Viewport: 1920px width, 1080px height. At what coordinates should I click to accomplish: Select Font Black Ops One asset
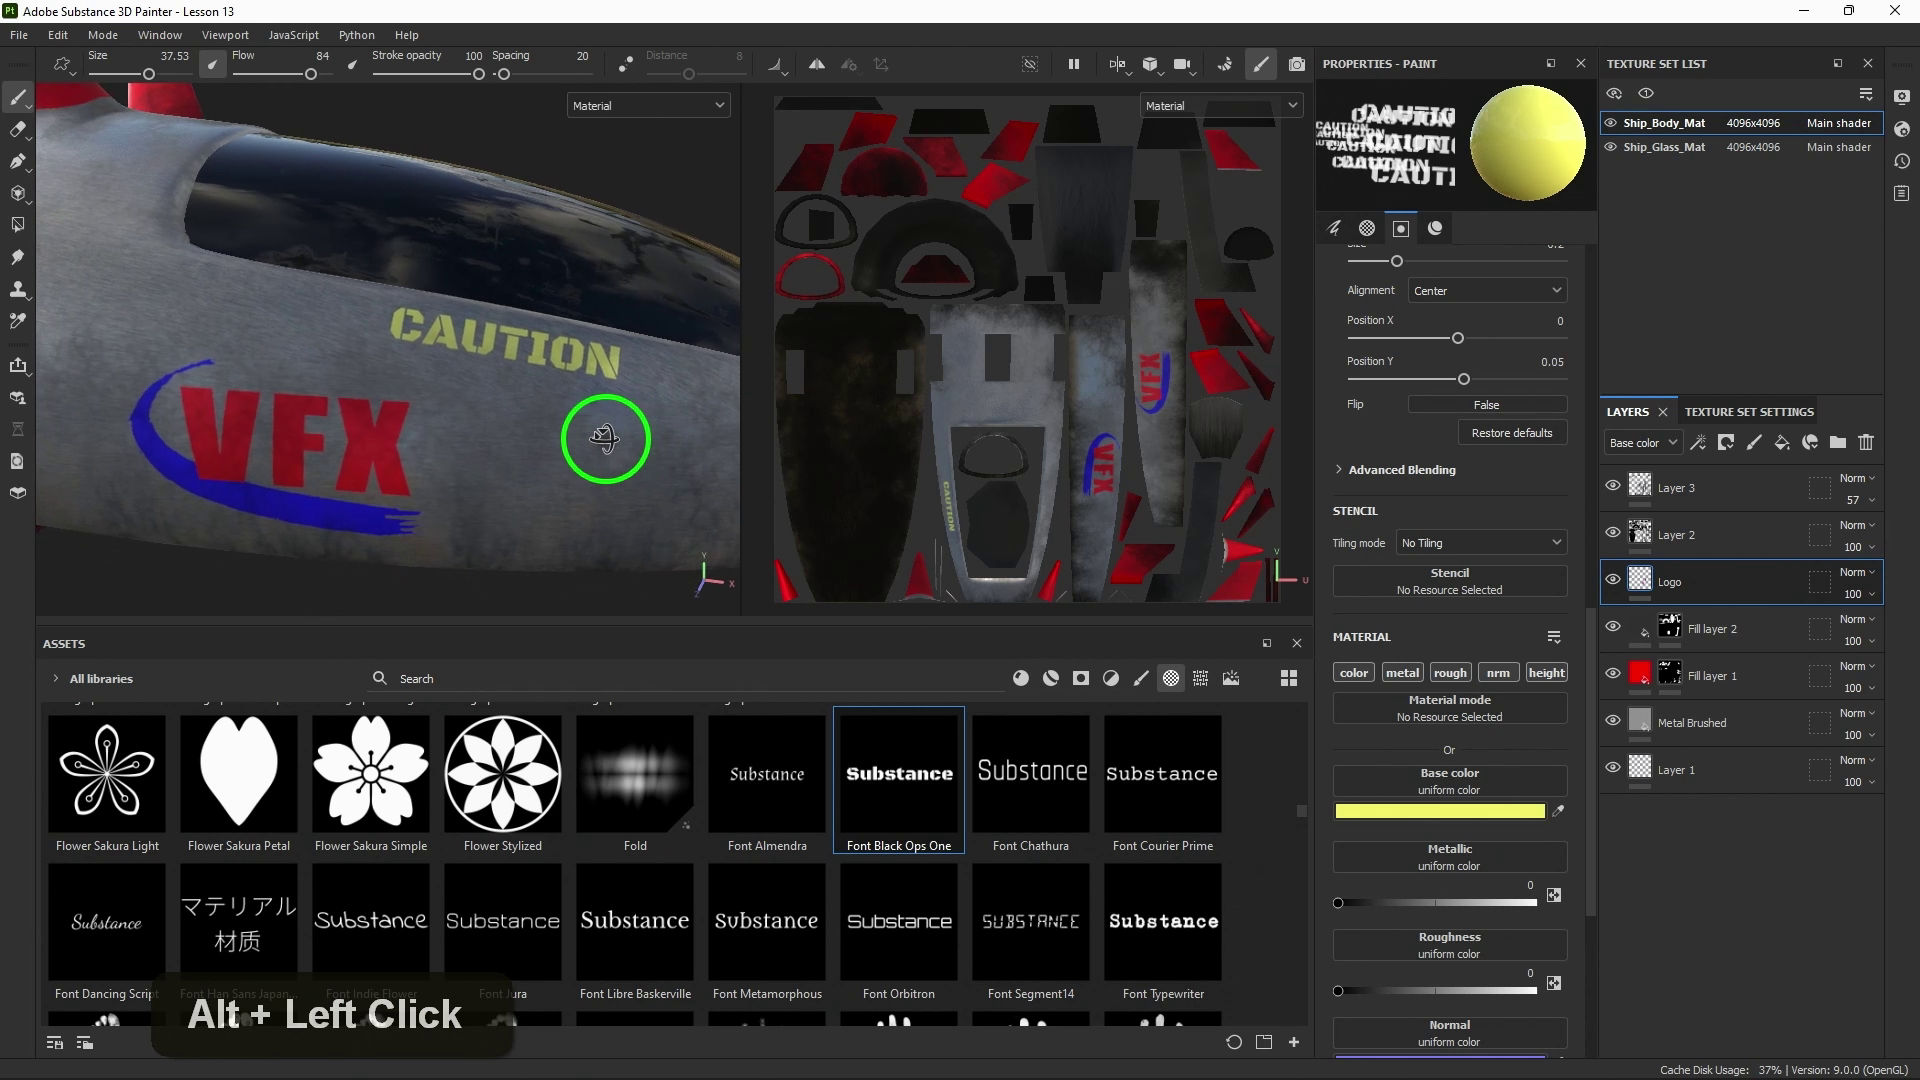click(x=899, y=780)
